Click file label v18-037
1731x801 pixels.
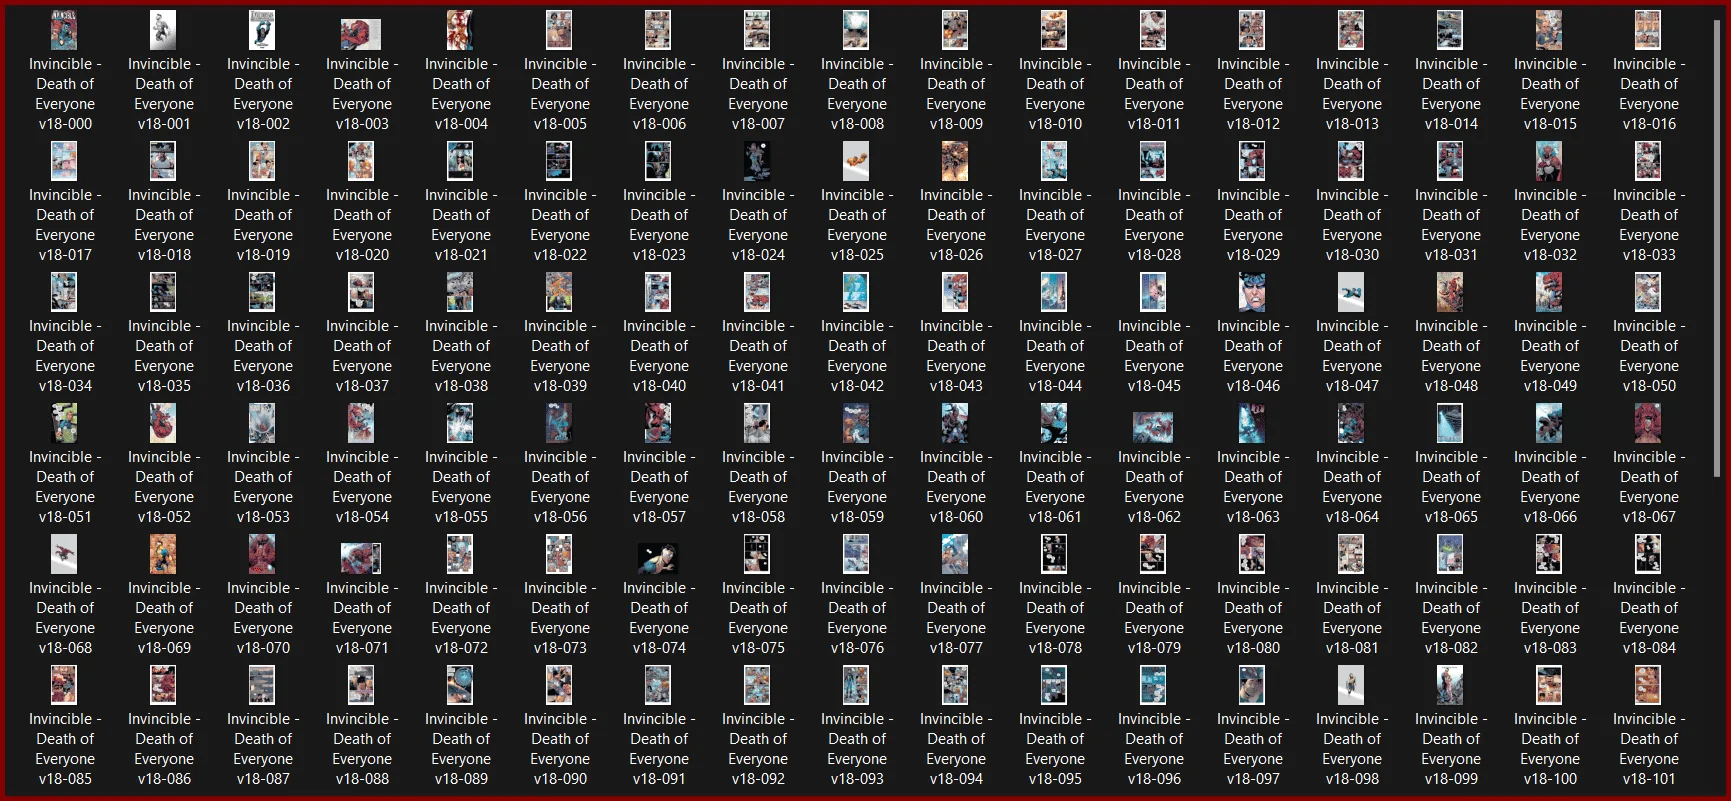coord(362,356)
